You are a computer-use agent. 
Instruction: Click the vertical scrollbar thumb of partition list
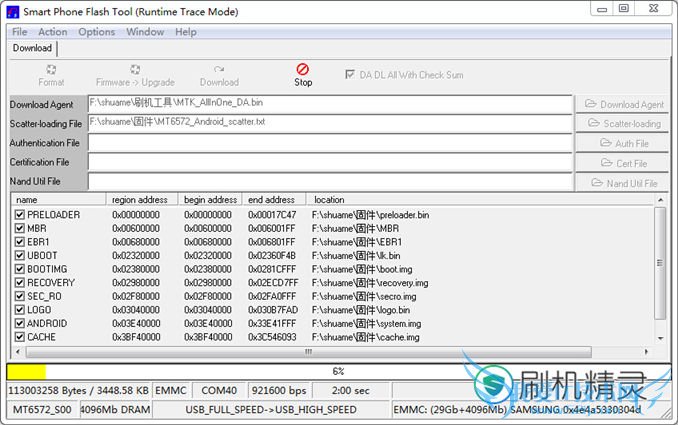point(660,263)
